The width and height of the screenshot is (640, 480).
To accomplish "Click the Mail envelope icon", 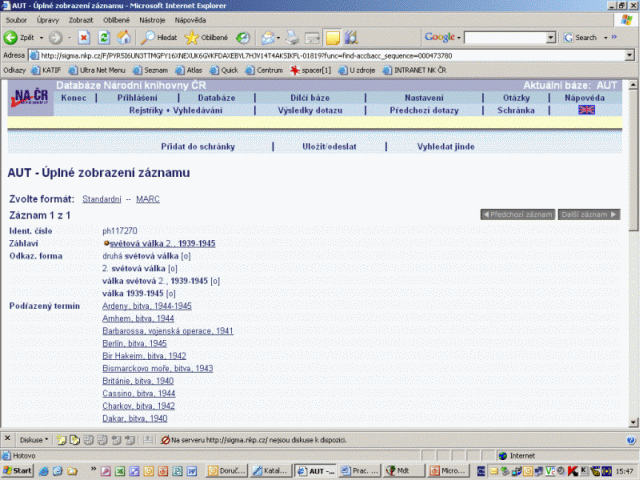I will pos(268,38).
